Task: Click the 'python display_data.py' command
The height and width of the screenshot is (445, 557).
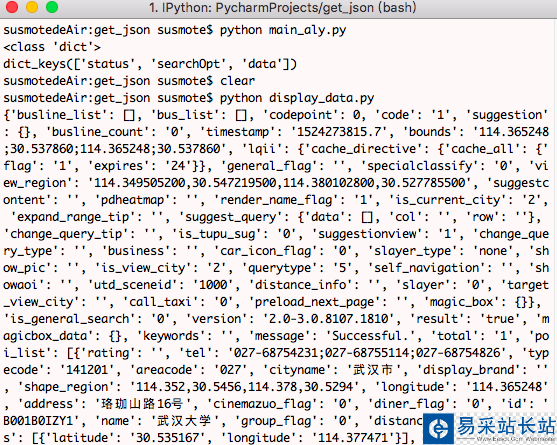Action: tap(297, 98)
